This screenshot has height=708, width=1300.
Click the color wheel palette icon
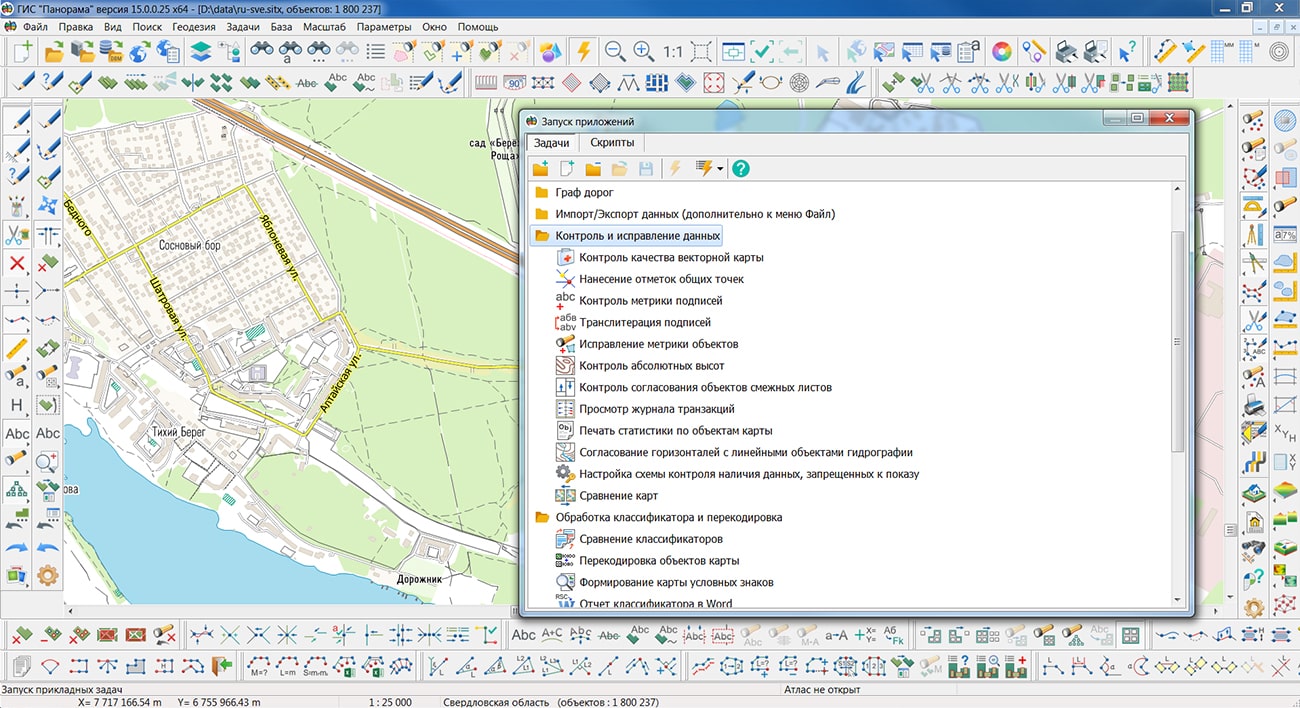click(x=1000, y=51)
